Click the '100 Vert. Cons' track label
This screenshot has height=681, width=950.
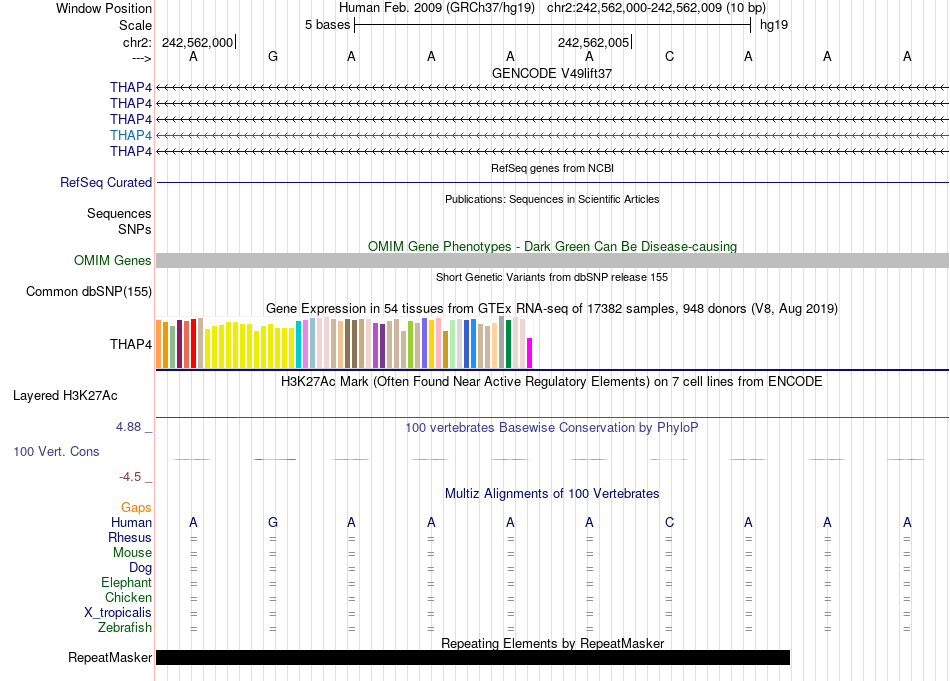[56, 451]
